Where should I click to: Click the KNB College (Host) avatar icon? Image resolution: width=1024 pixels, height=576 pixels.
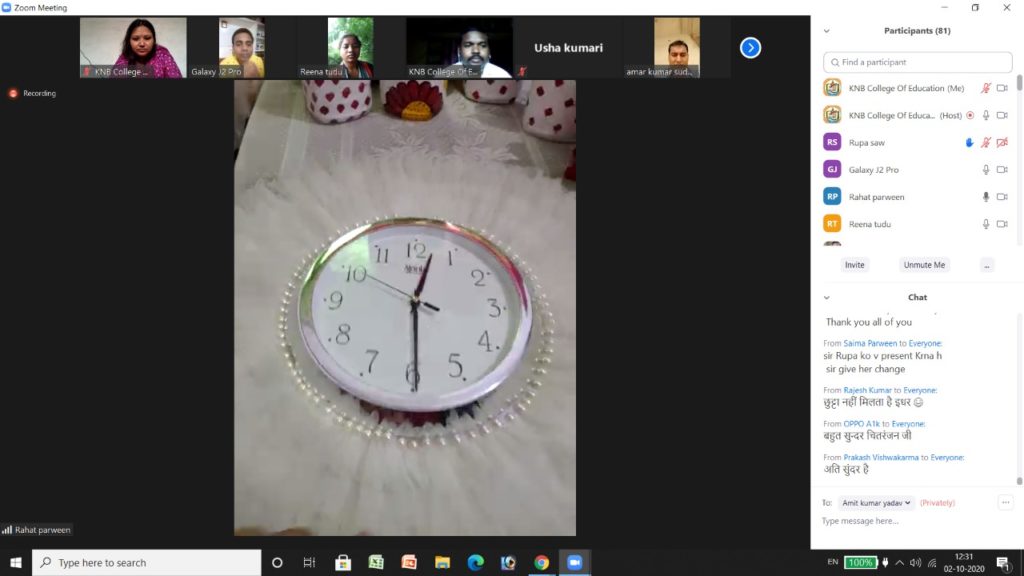pos(832,115)
